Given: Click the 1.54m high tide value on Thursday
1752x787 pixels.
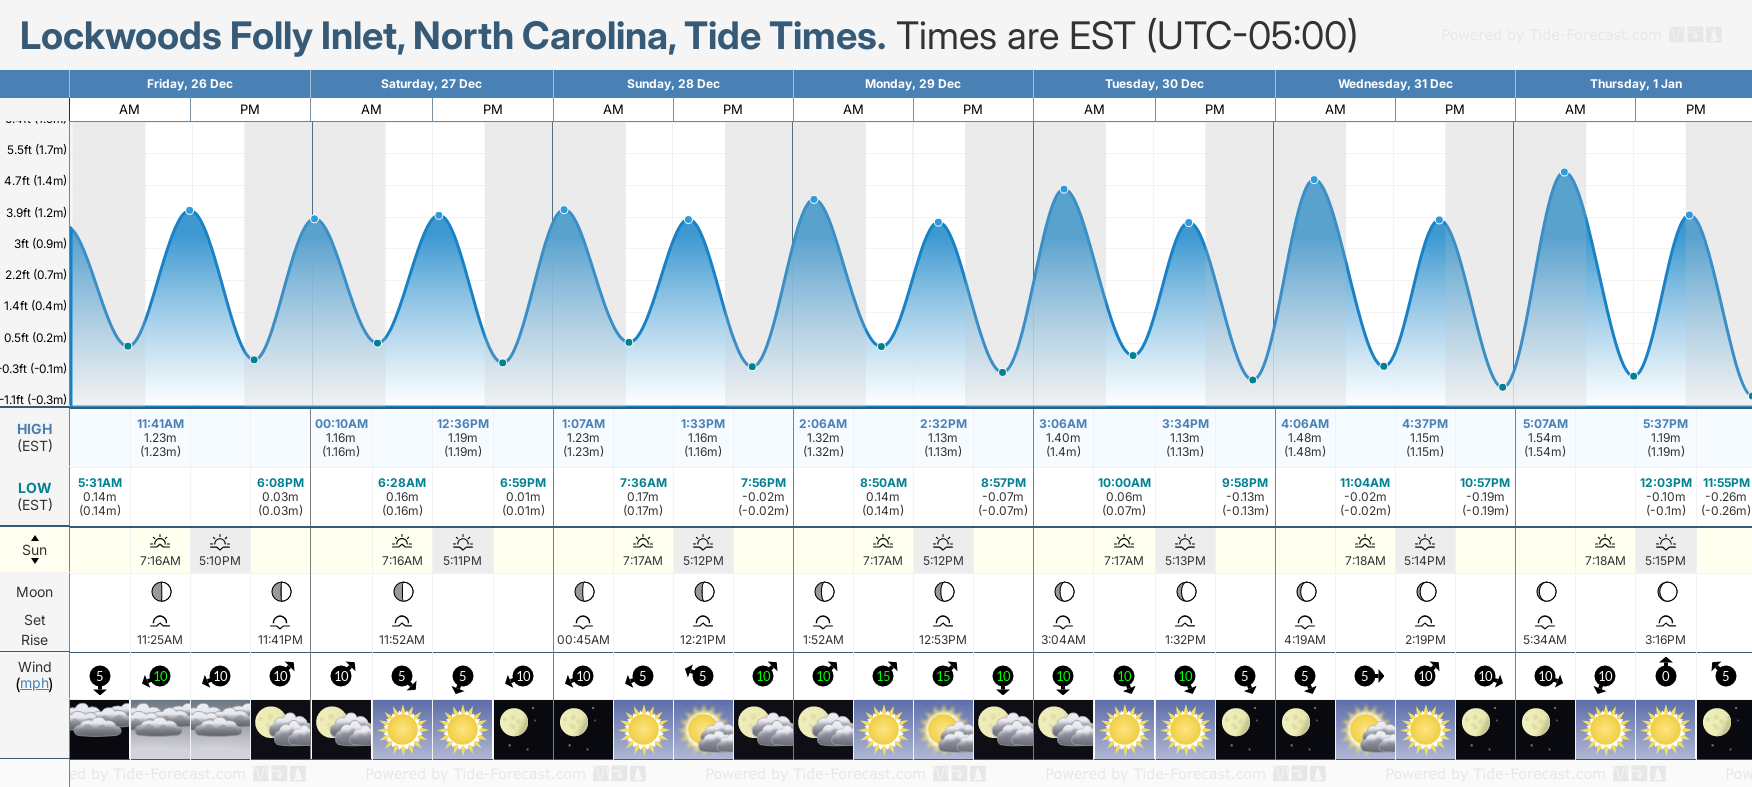Looking at the screenshot, I should click(x=1545, y=438).
